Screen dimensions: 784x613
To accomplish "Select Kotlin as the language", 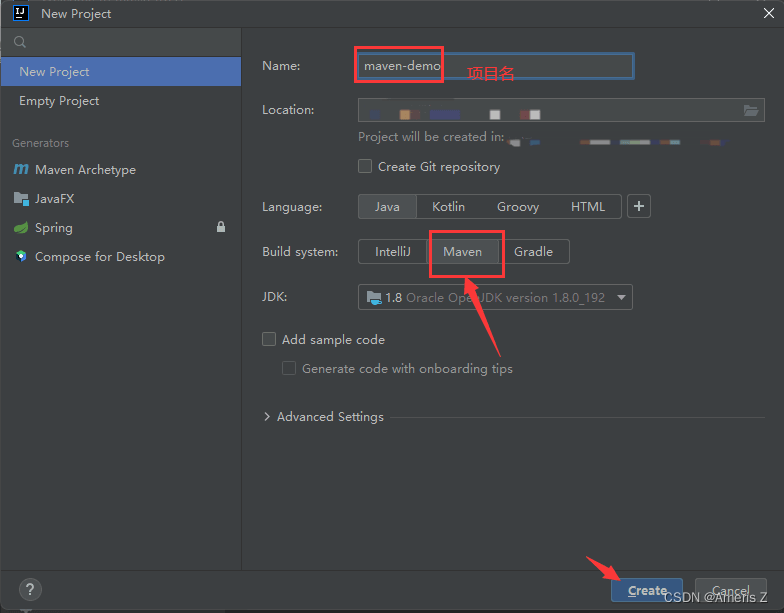I will pos(448,206).
